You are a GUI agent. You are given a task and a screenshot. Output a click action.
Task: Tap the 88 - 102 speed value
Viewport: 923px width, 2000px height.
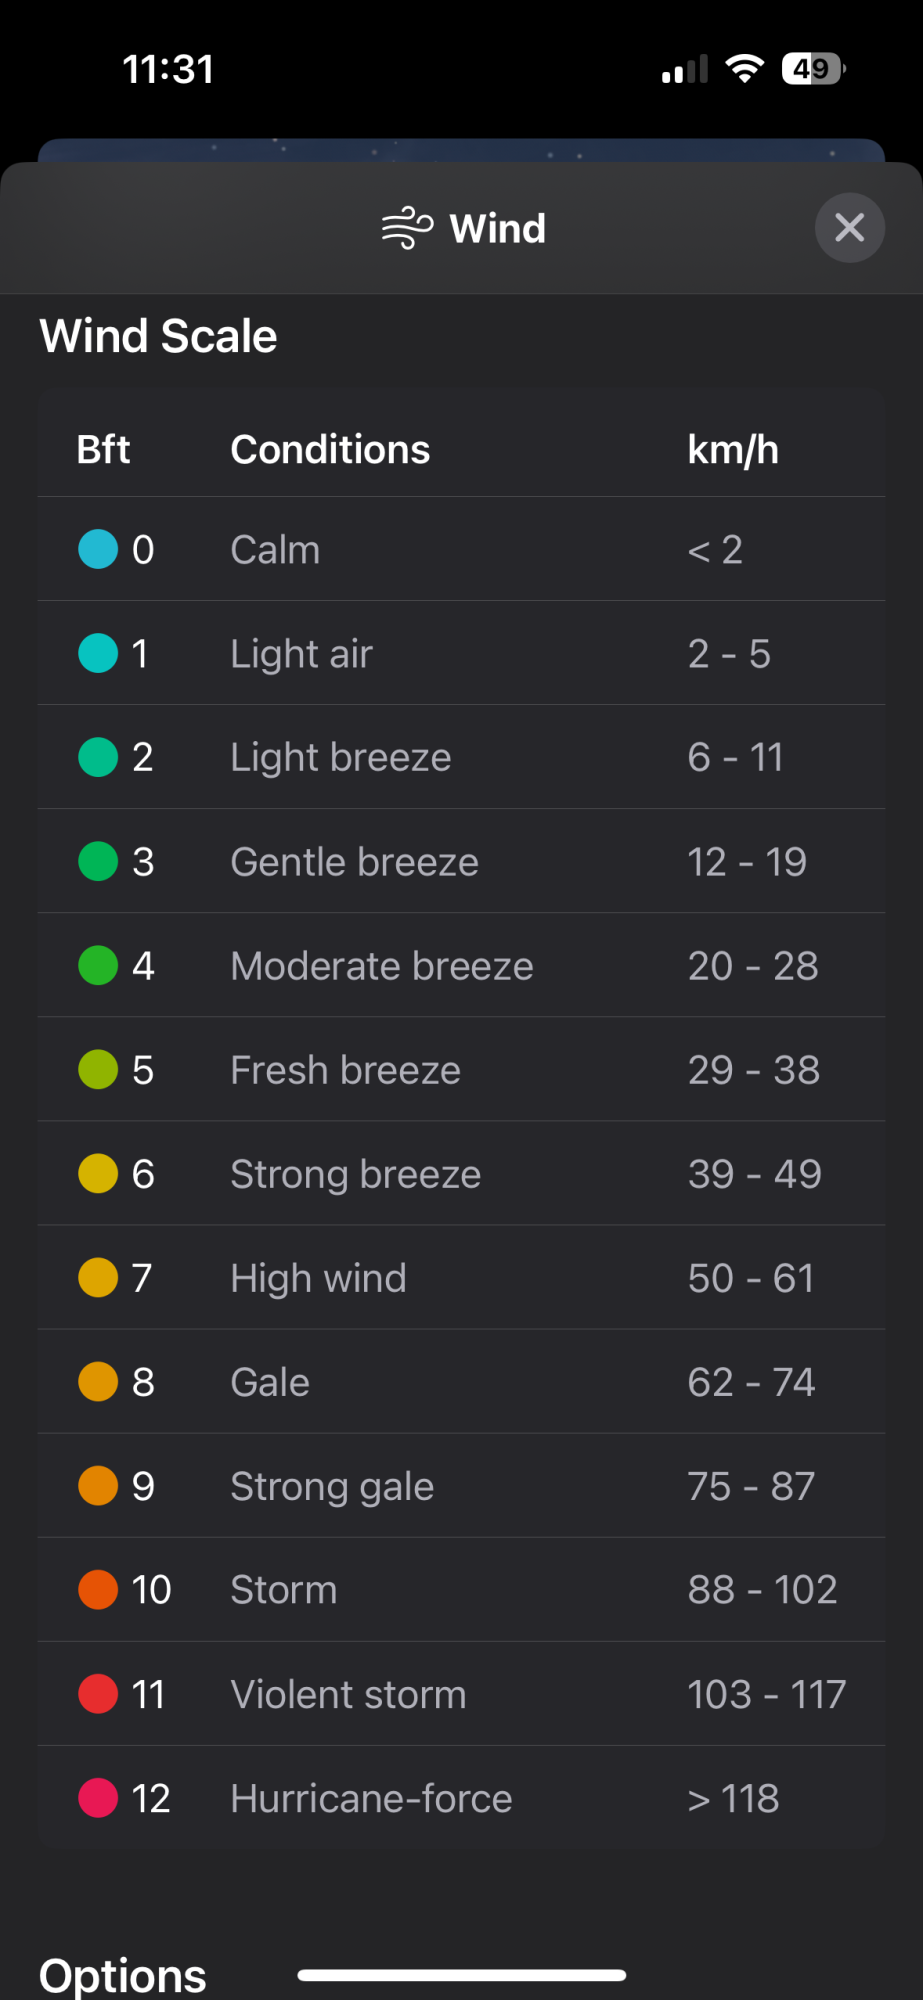pos(762,1590)
